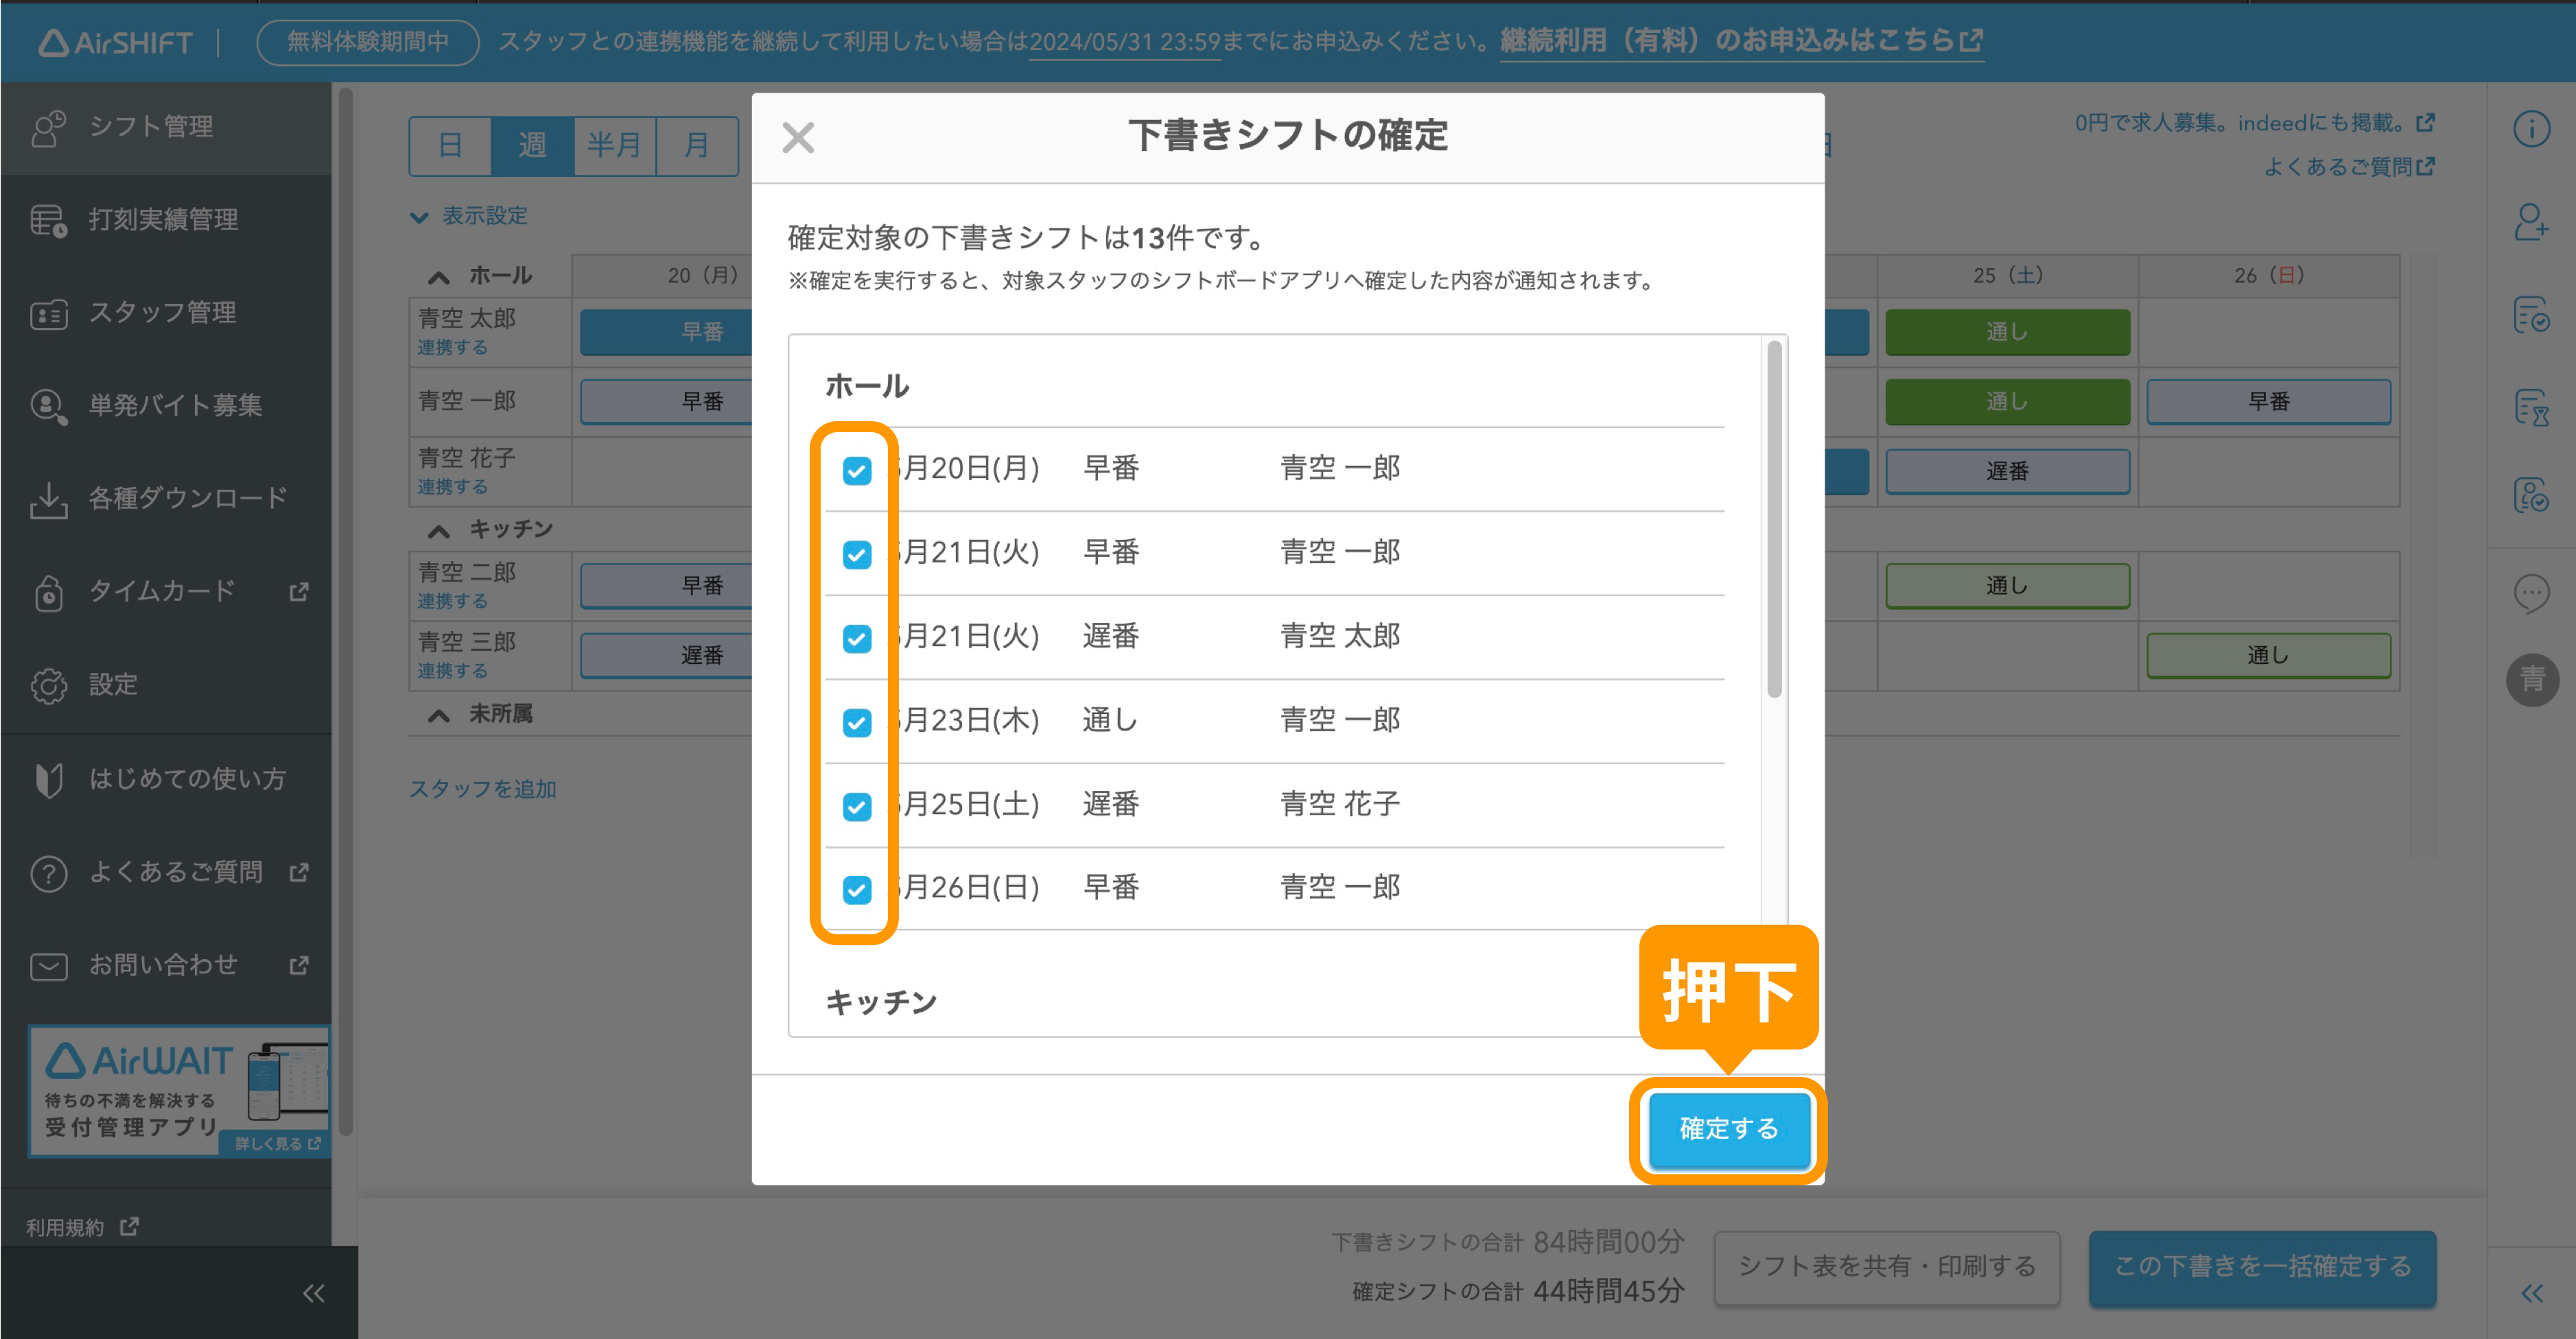Image resolution: width=2576 pixels, height=1339 pixels.
Task: Open the 継続利用(有料)のお申込みはこちら link
Action: 1741,41
